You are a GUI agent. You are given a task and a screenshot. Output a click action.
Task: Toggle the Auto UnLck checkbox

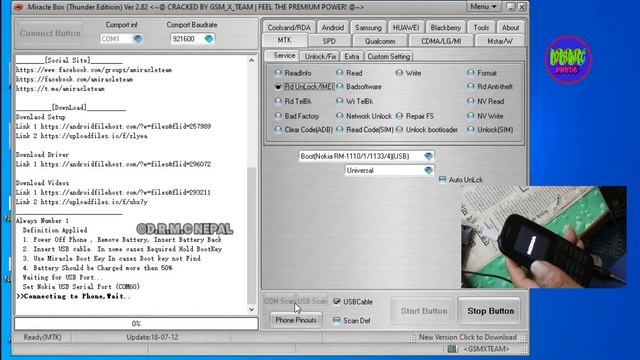442,180
